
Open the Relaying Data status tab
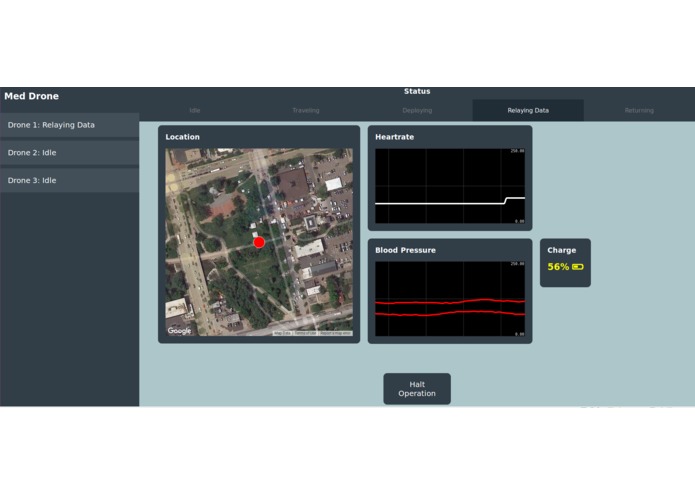click(528, 110)
